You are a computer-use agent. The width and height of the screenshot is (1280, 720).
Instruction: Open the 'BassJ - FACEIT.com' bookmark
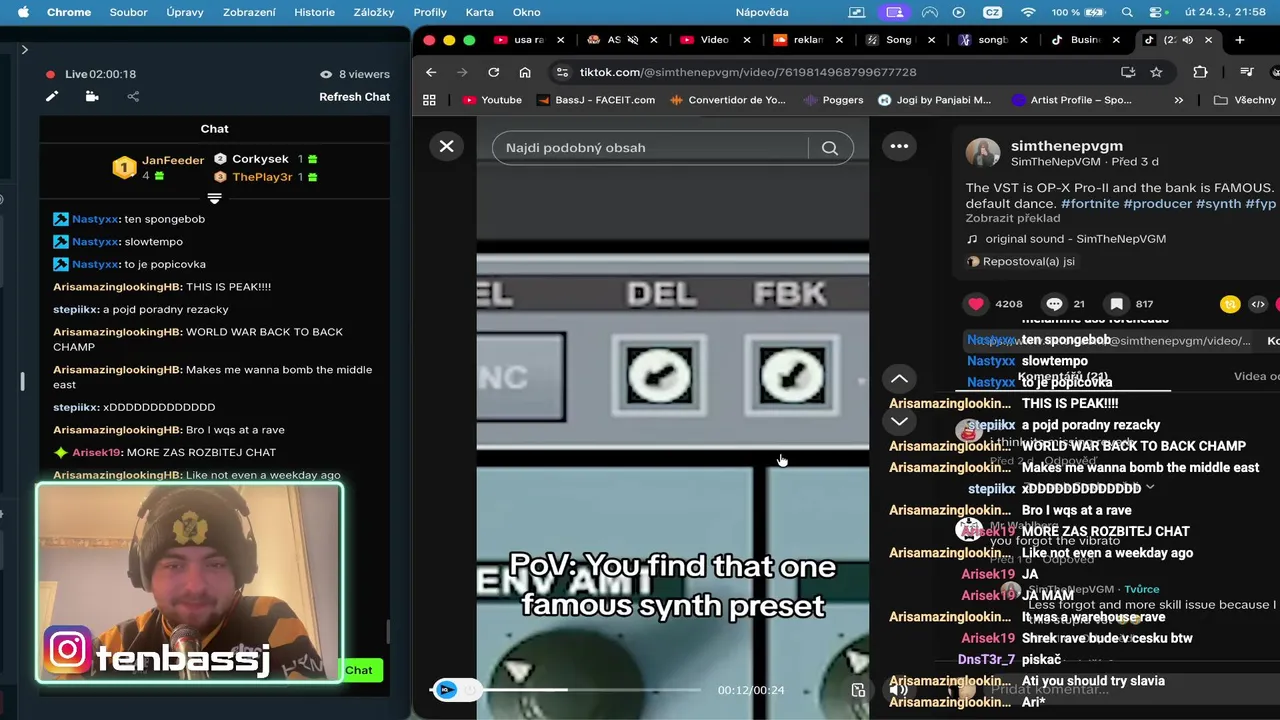point(596,100)
